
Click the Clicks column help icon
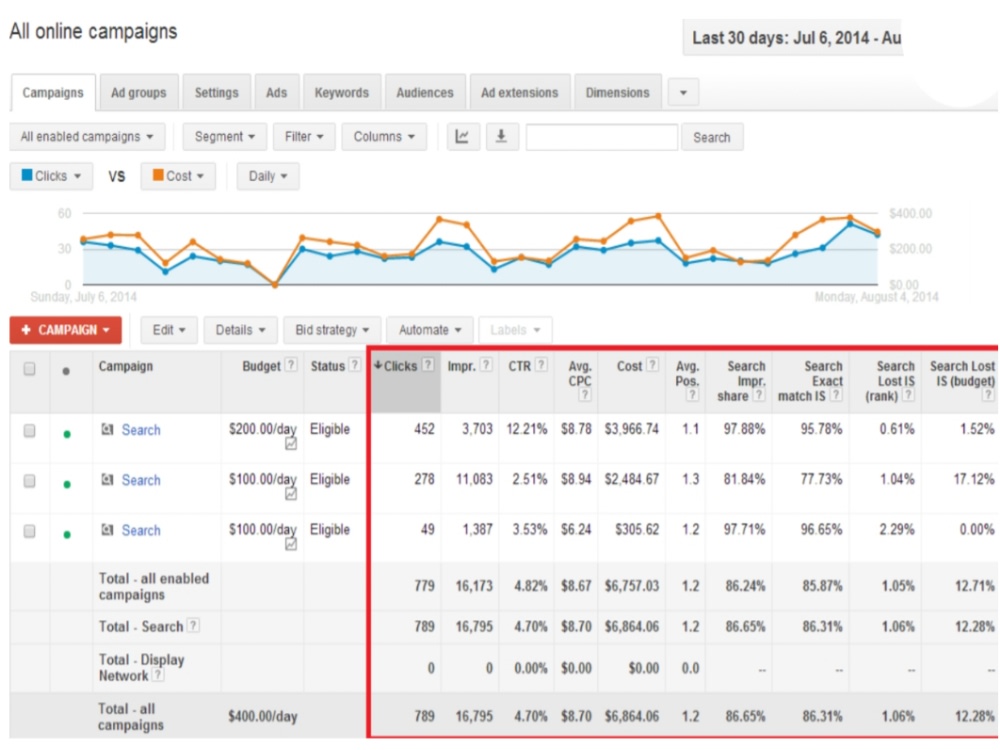pyautogui.click(x=429, y=365)
